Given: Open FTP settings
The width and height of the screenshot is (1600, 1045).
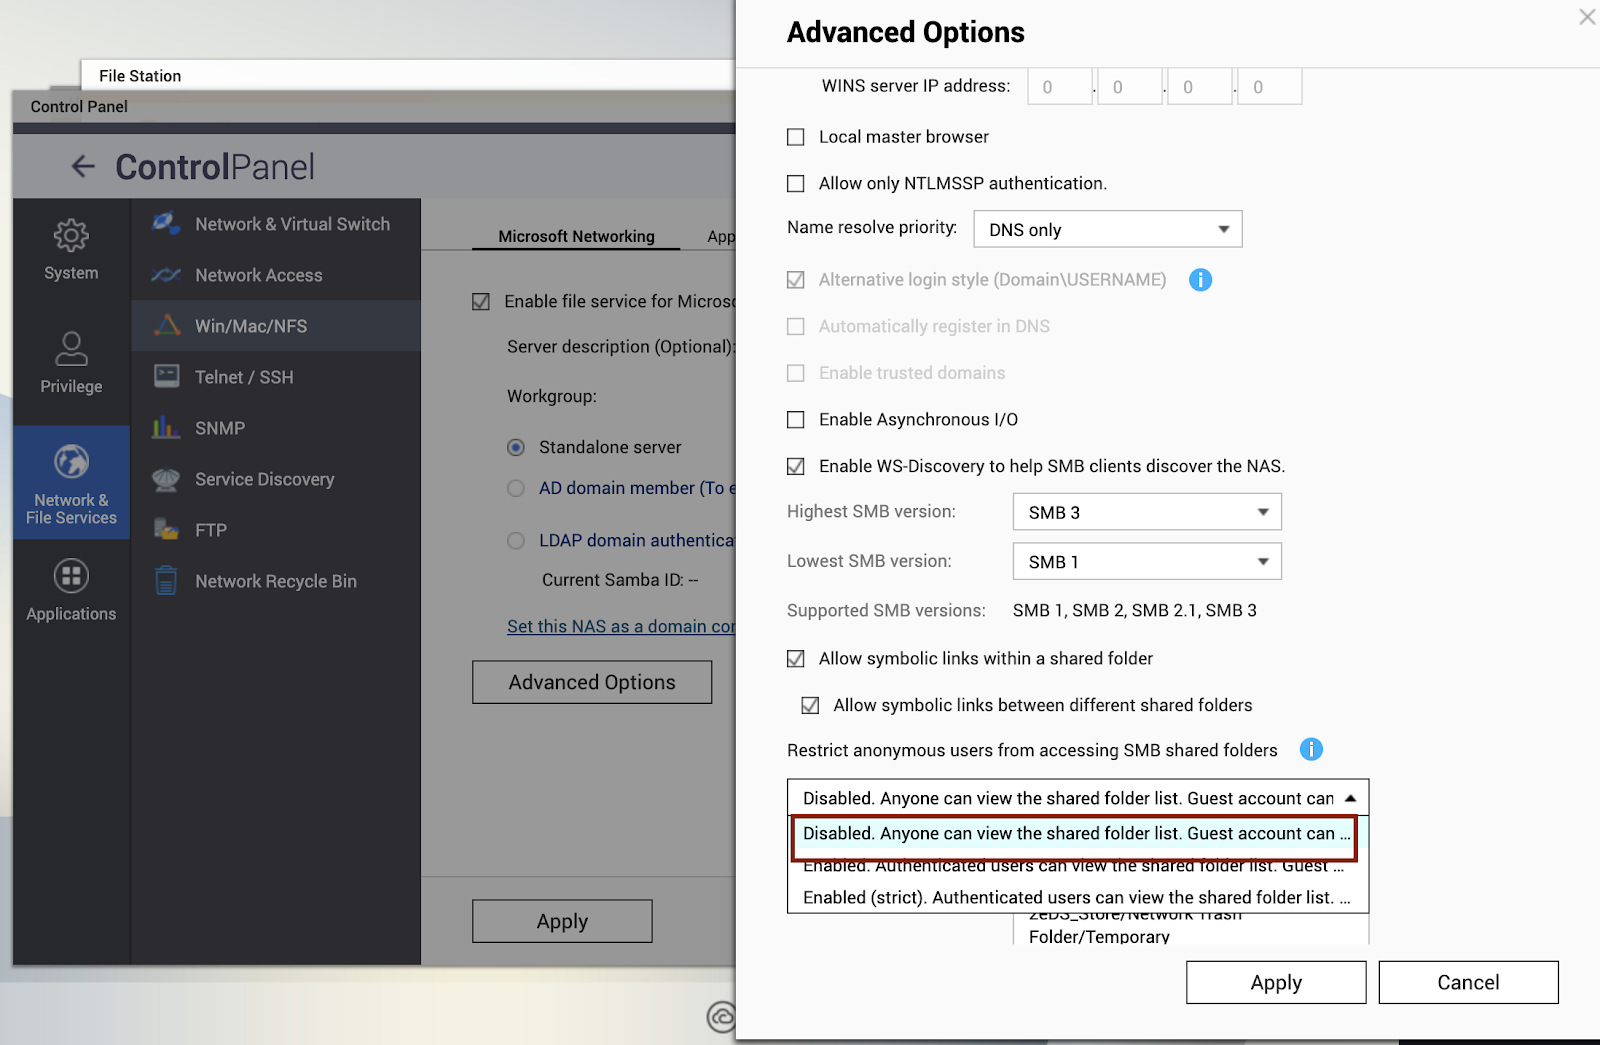Looking at the screenshot, I should tap(209, 530).
